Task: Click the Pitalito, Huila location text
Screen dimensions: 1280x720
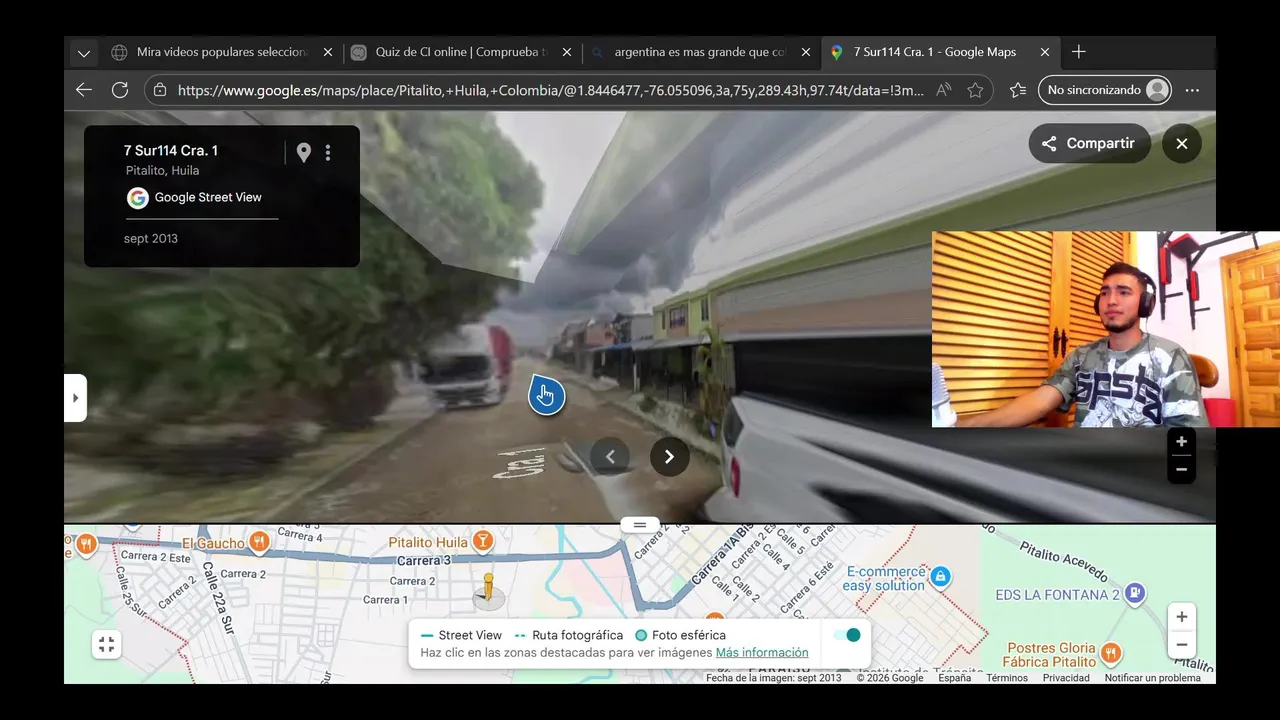Action: tap(162, 171)
